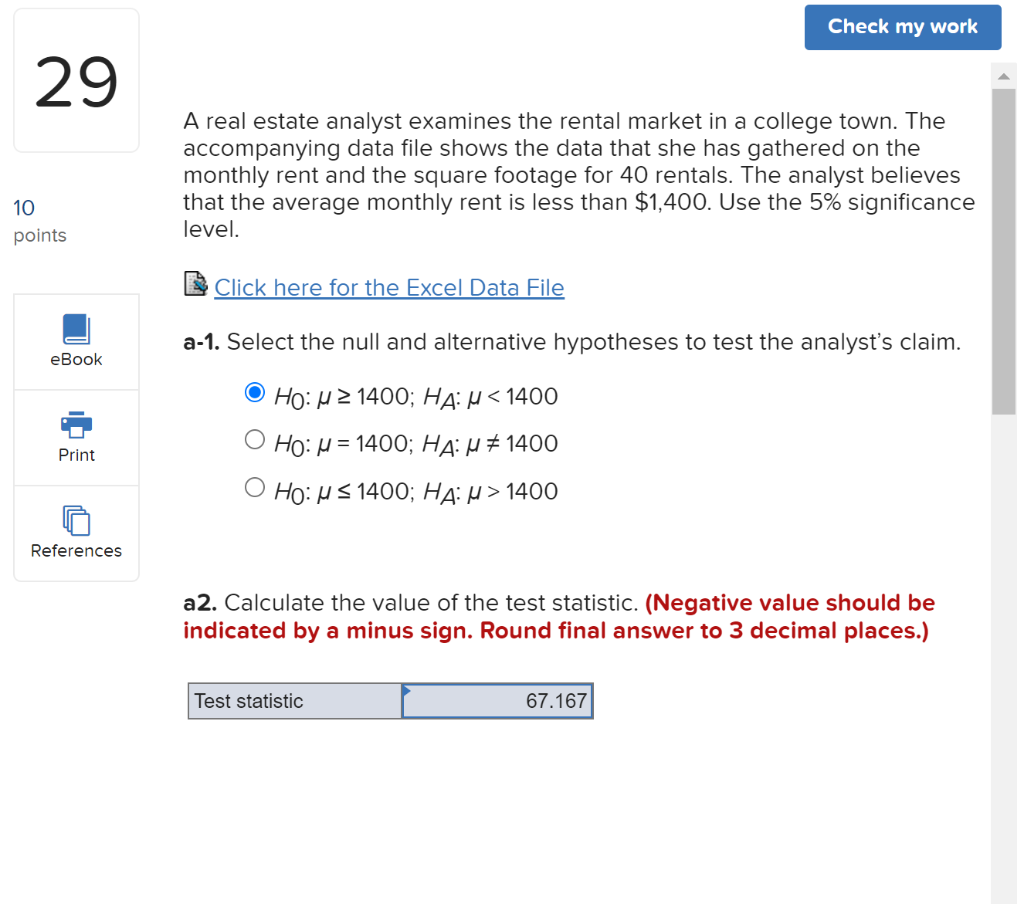Click the "Print" label in the sidebar
This screenshot has height=904, width=1024.
76,455
